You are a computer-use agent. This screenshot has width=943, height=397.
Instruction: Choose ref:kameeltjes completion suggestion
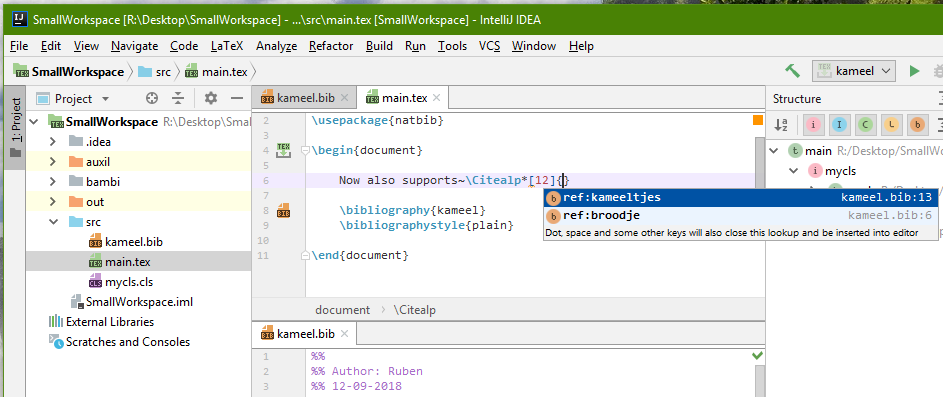click(741, 197)
